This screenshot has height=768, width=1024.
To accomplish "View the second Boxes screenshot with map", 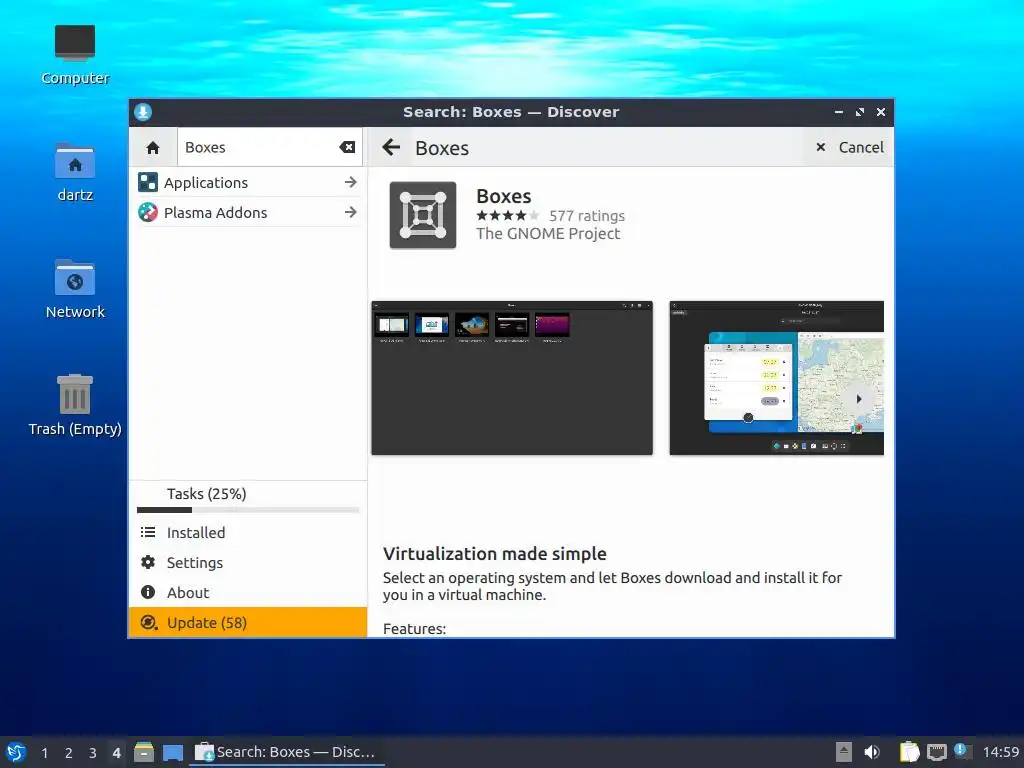I will click(x=776, y=378).
